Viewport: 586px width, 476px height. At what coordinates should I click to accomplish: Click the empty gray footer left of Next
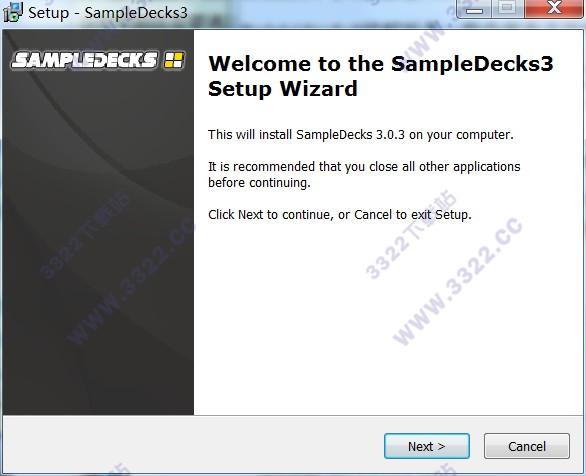point(192,445)
